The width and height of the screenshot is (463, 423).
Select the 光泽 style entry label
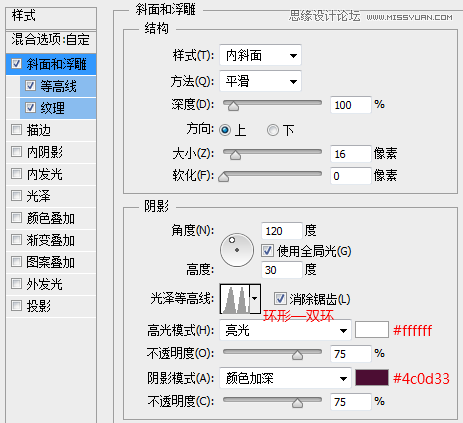click(x=38, y=196)
